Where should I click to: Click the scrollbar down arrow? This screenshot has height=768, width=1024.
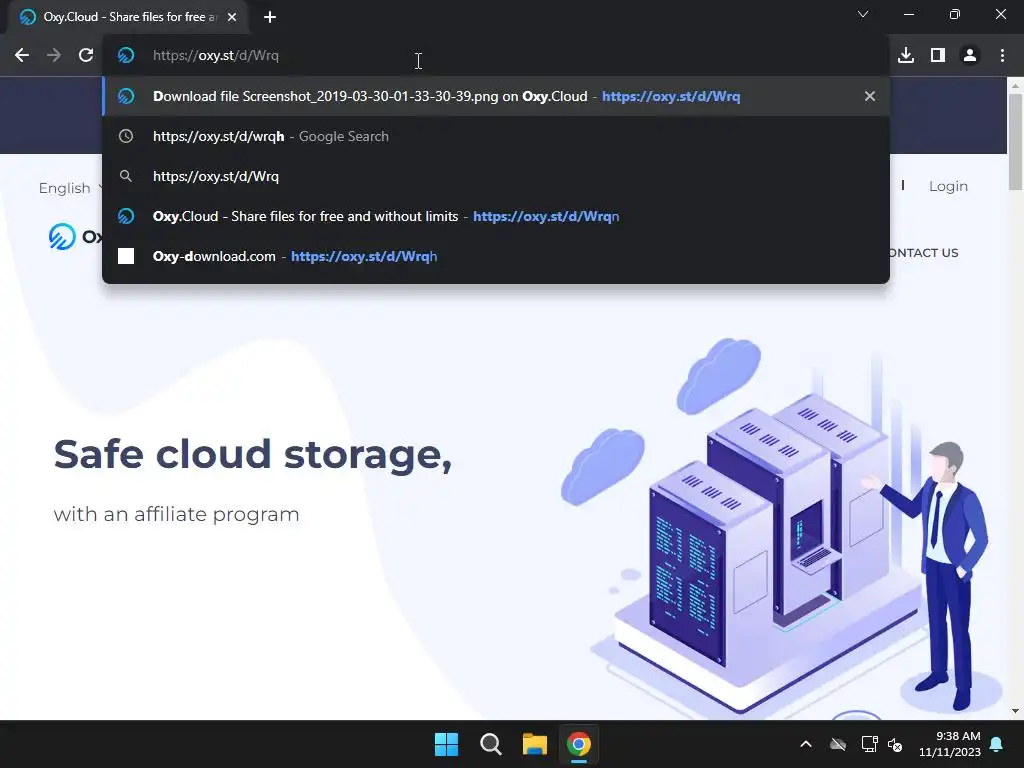(1015, 711)
